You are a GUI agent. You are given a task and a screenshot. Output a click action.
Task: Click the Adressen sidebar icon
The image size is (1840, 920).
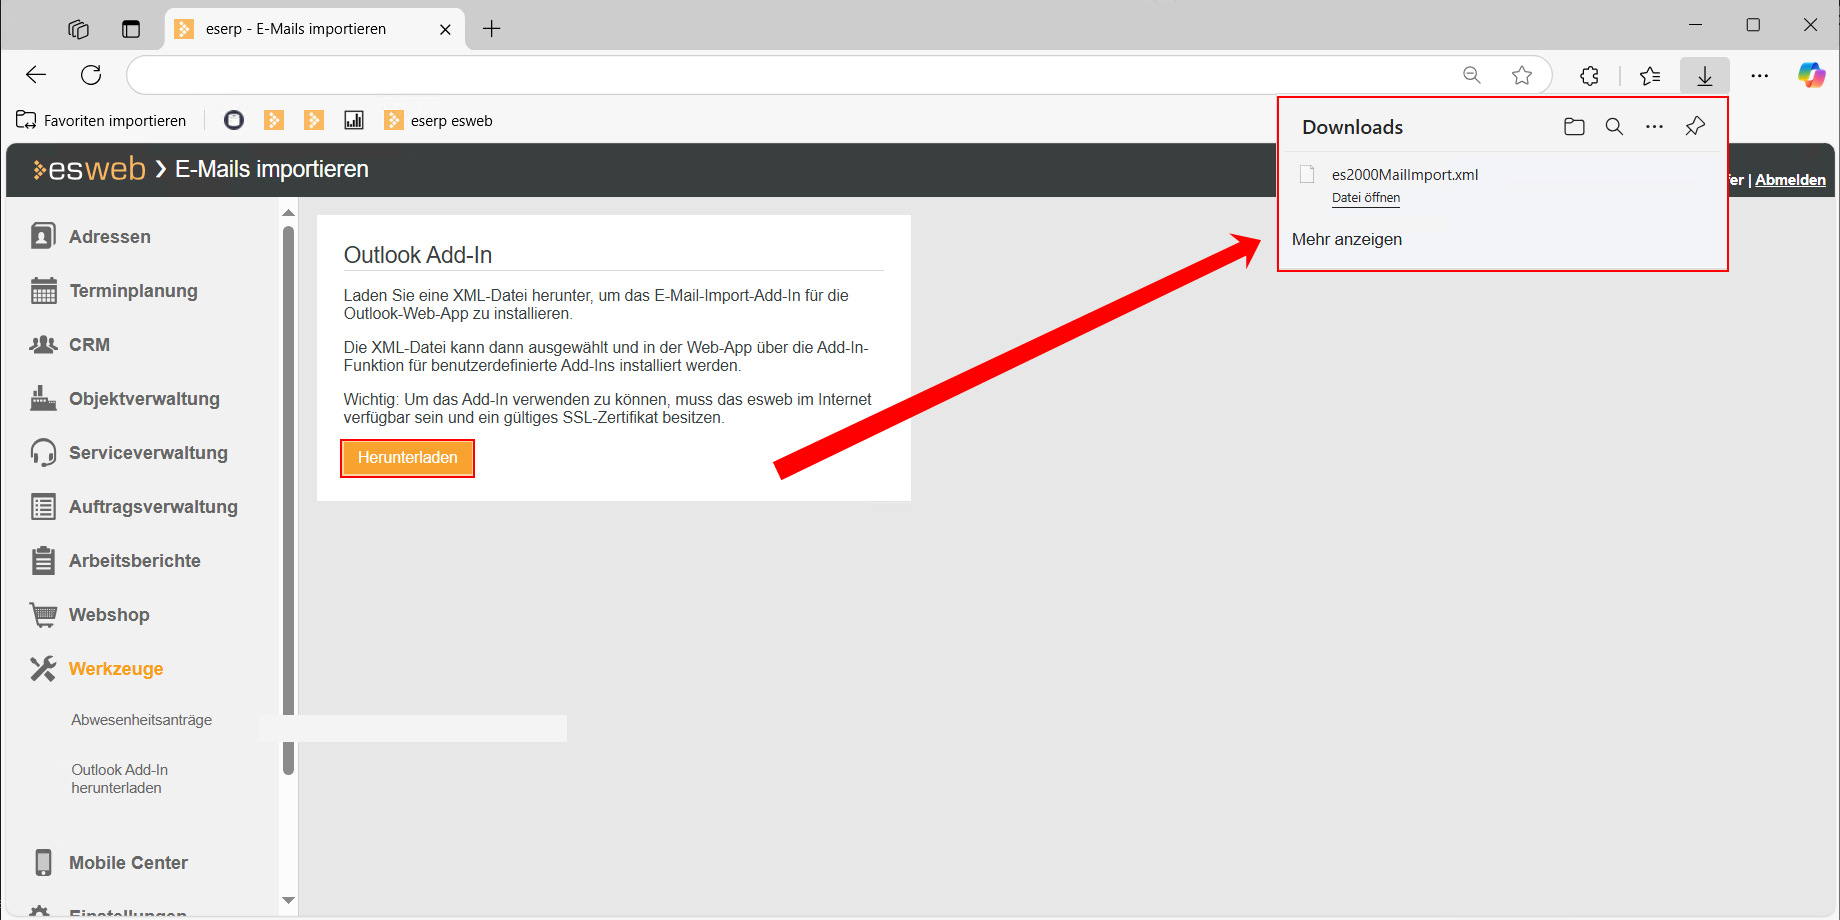[x=43, y=236]
